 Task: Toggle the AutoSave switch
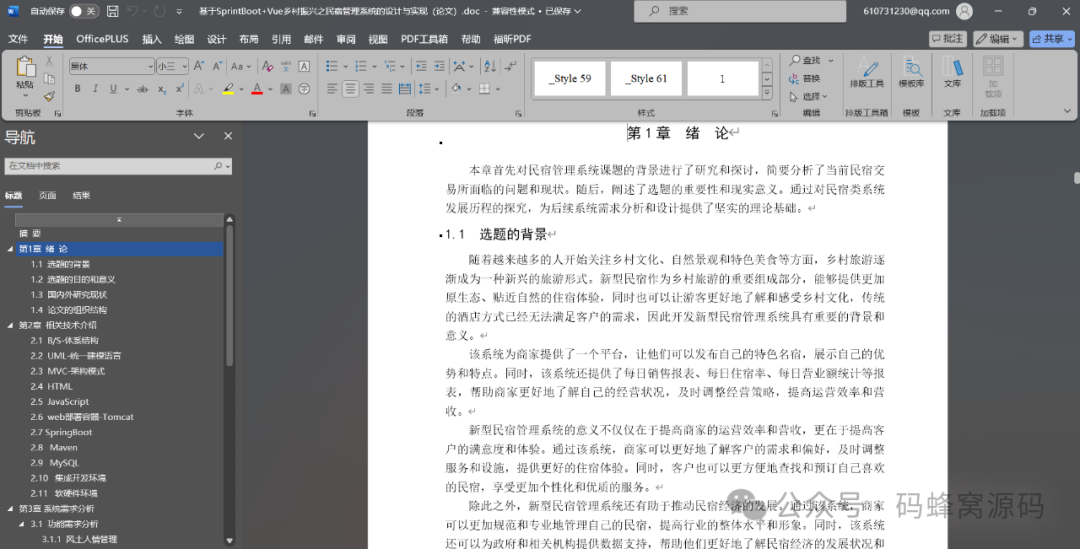coord(83,11)
